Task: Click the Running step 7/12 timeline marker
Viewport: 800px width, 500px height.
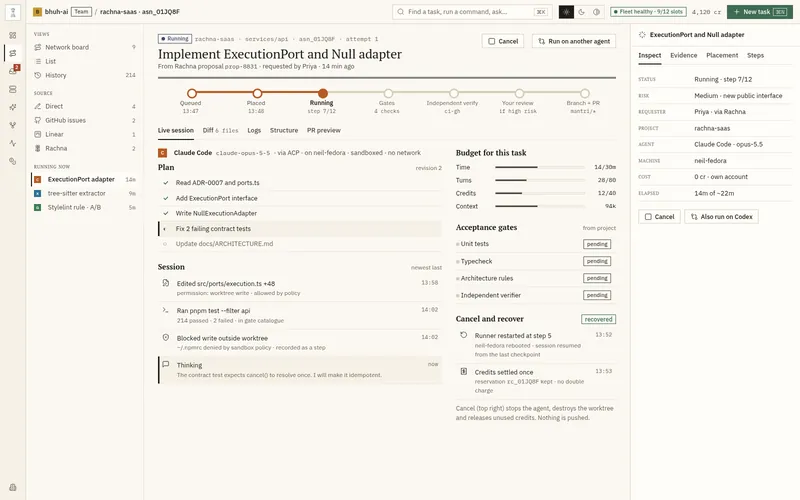Action: click(x=322, y=93)
